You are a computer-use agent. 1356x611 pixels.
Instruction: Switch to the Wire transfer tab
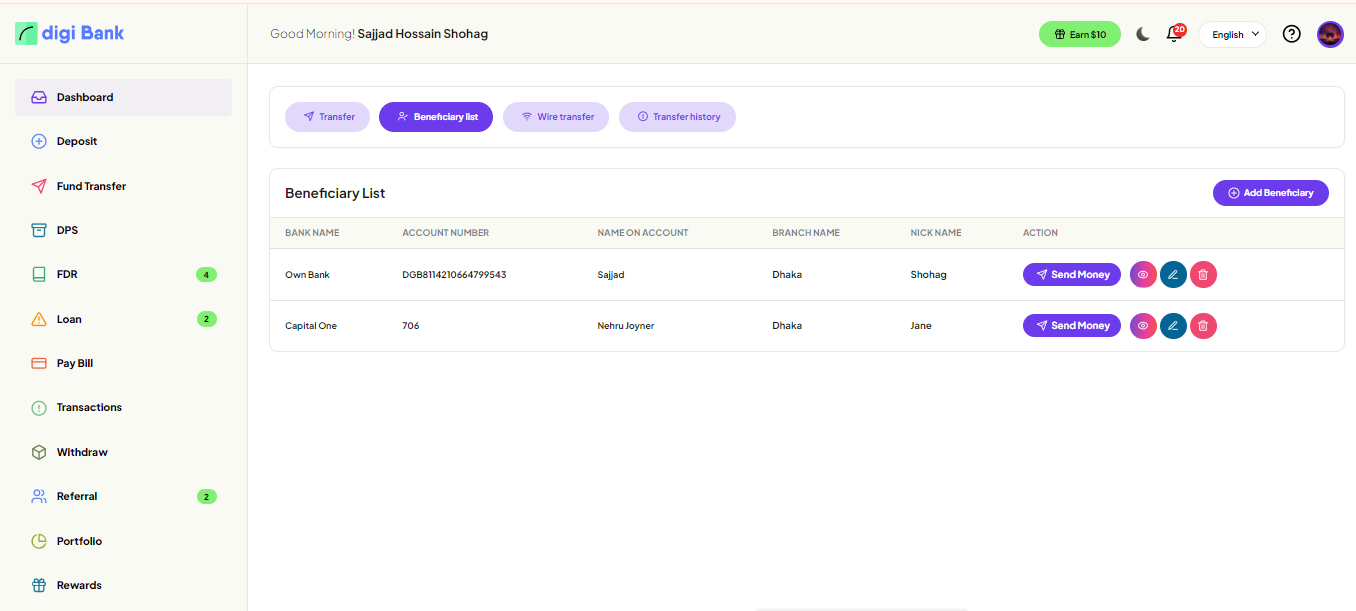pos(556,117)
